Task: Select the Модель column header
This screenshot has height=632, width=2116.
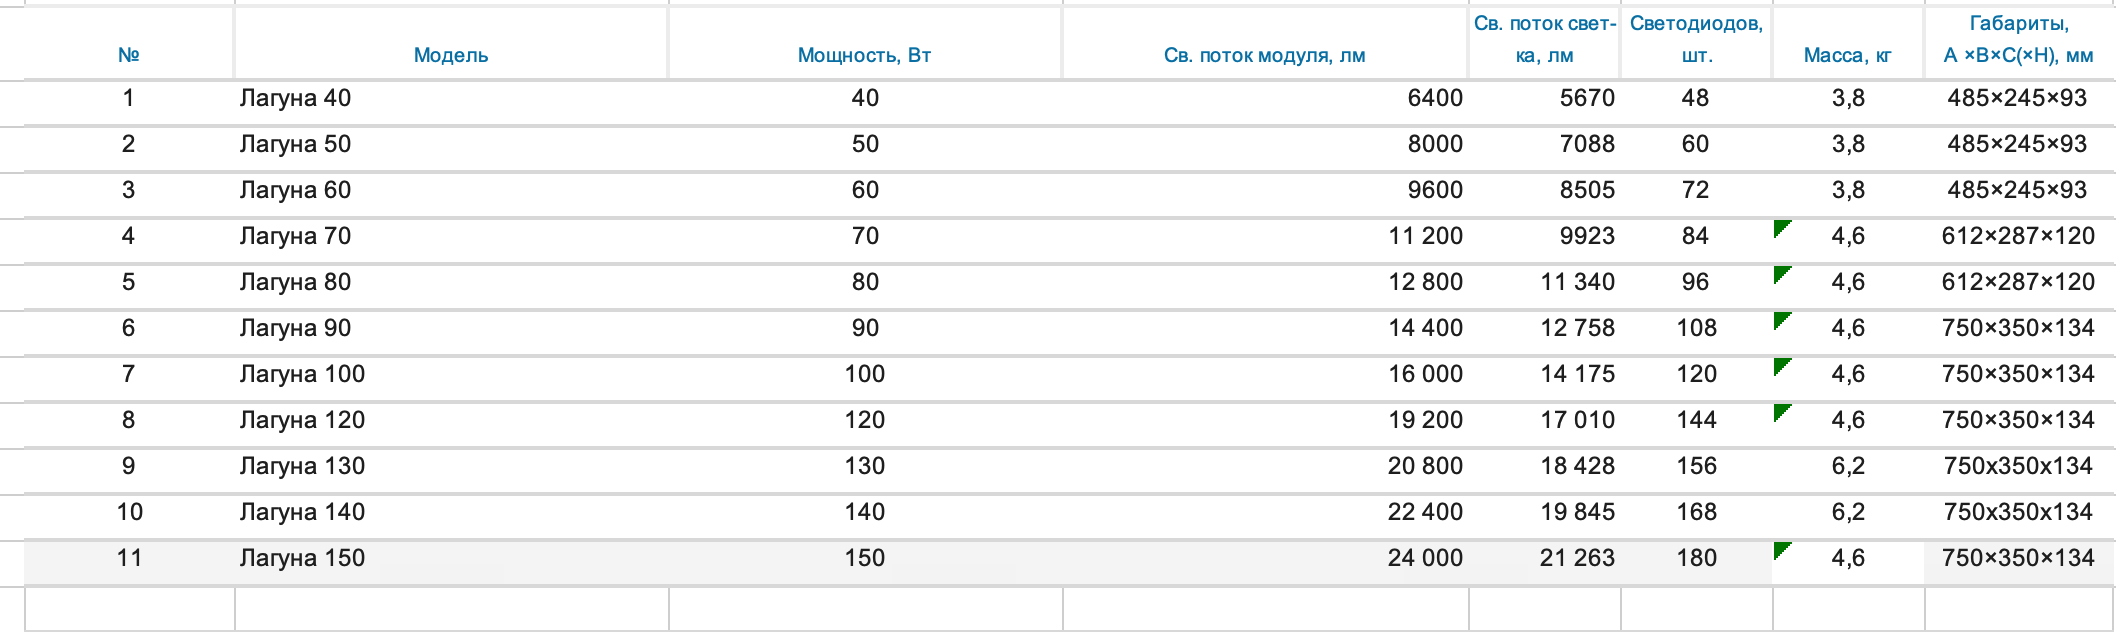Action: pyautogui.click(x=450, y=55)
